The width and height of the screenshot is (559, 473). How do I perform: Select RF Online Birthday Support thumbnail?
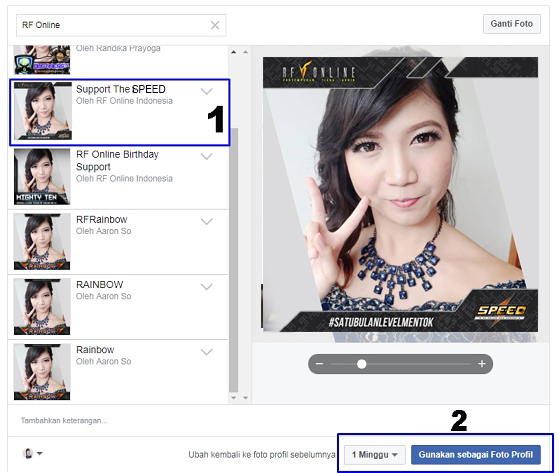tap(42, 176)
